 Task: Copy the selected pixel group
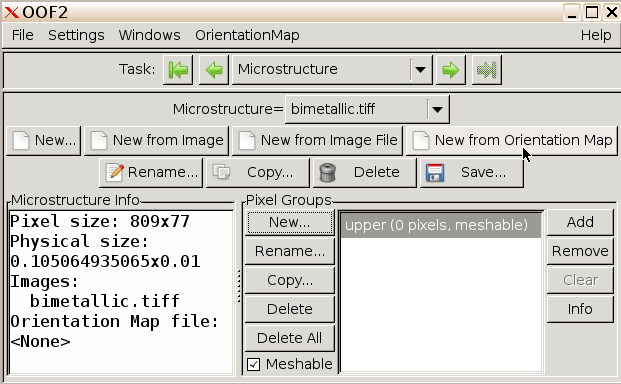[290, 280]
